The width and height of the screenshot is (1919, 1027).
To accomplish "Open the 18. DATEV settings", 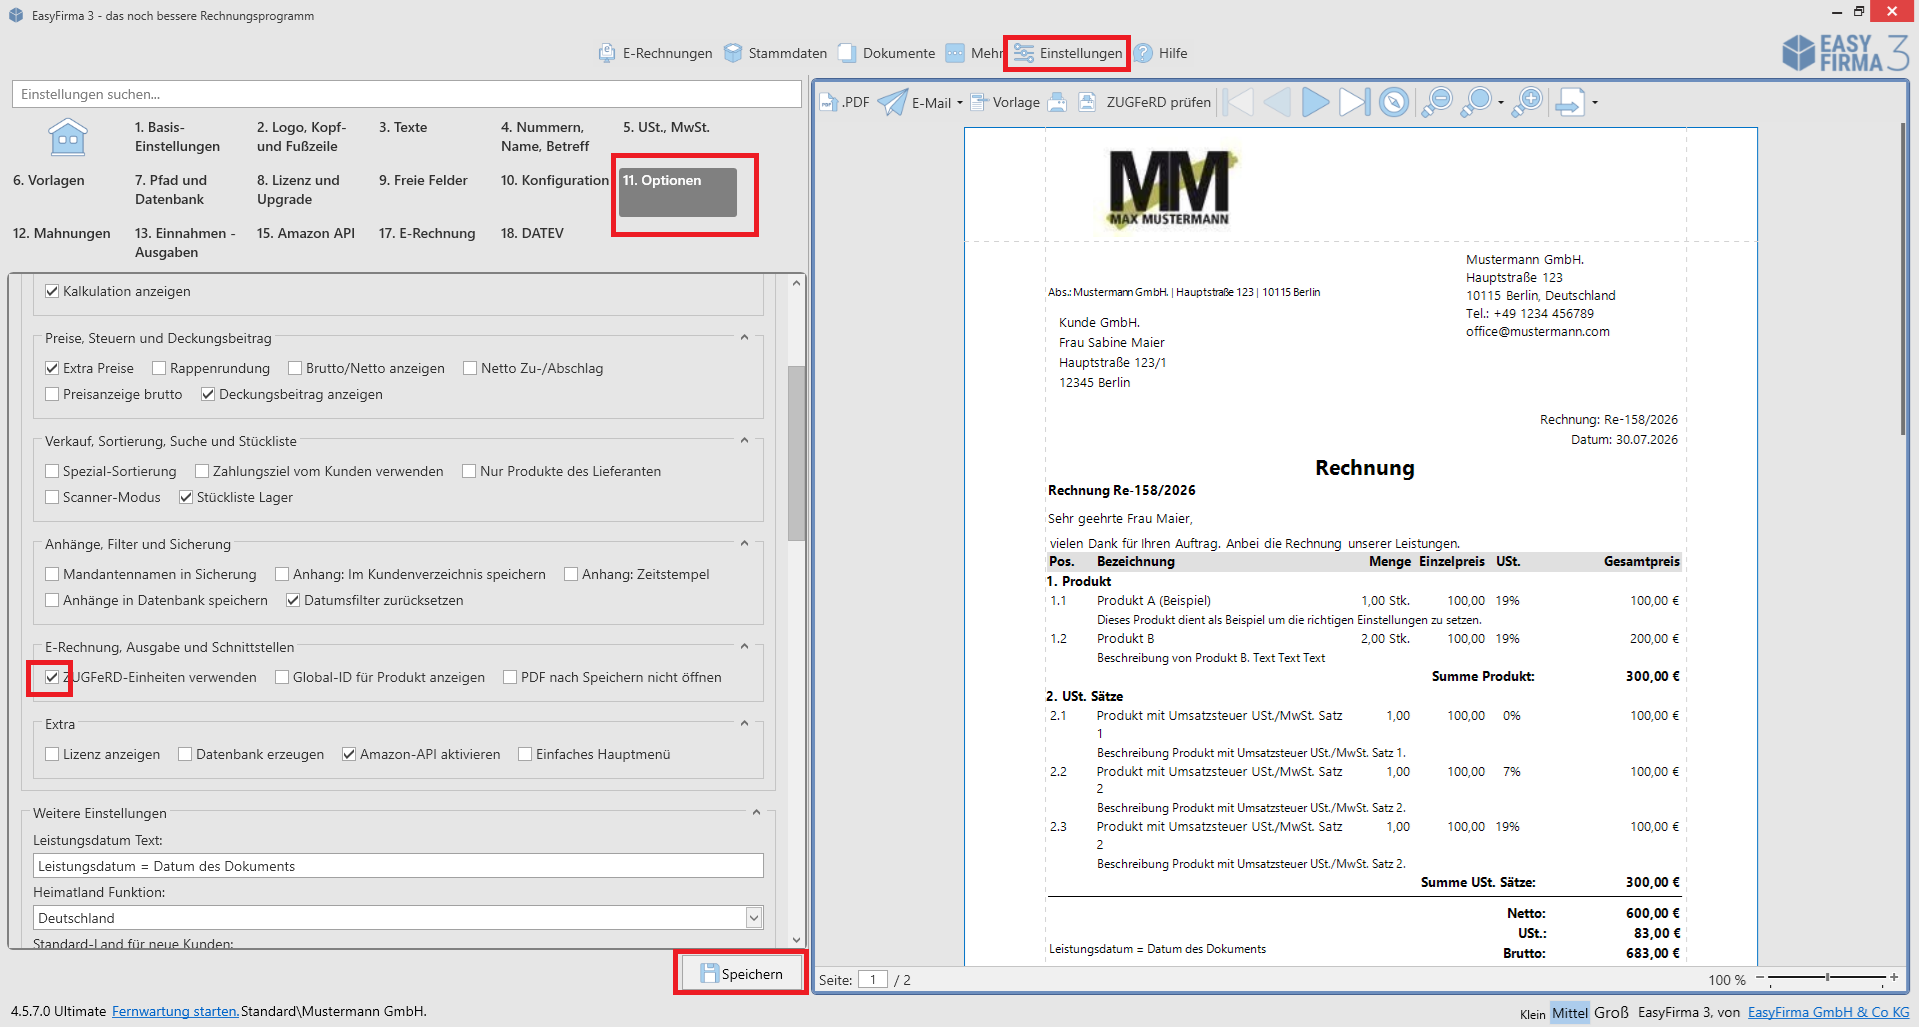I will [x=532, y=233].
